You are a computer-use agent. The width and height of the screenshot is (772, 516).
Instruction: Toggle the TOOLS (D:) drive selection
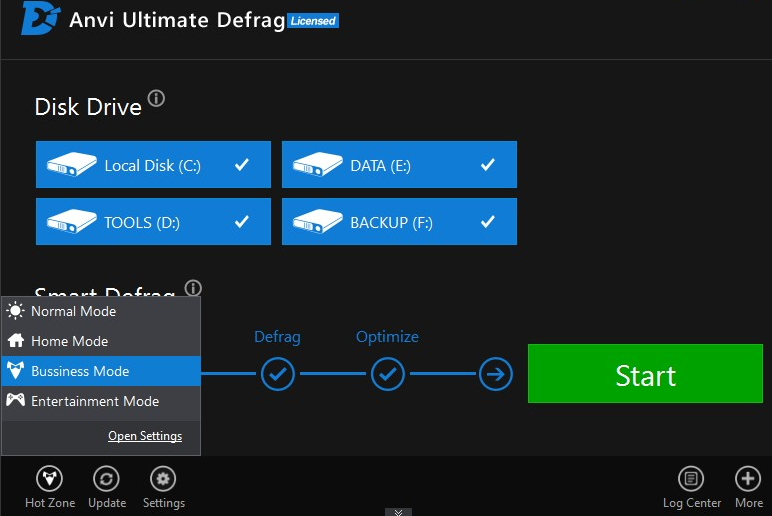pyautogui.click(x=153, y=222)
